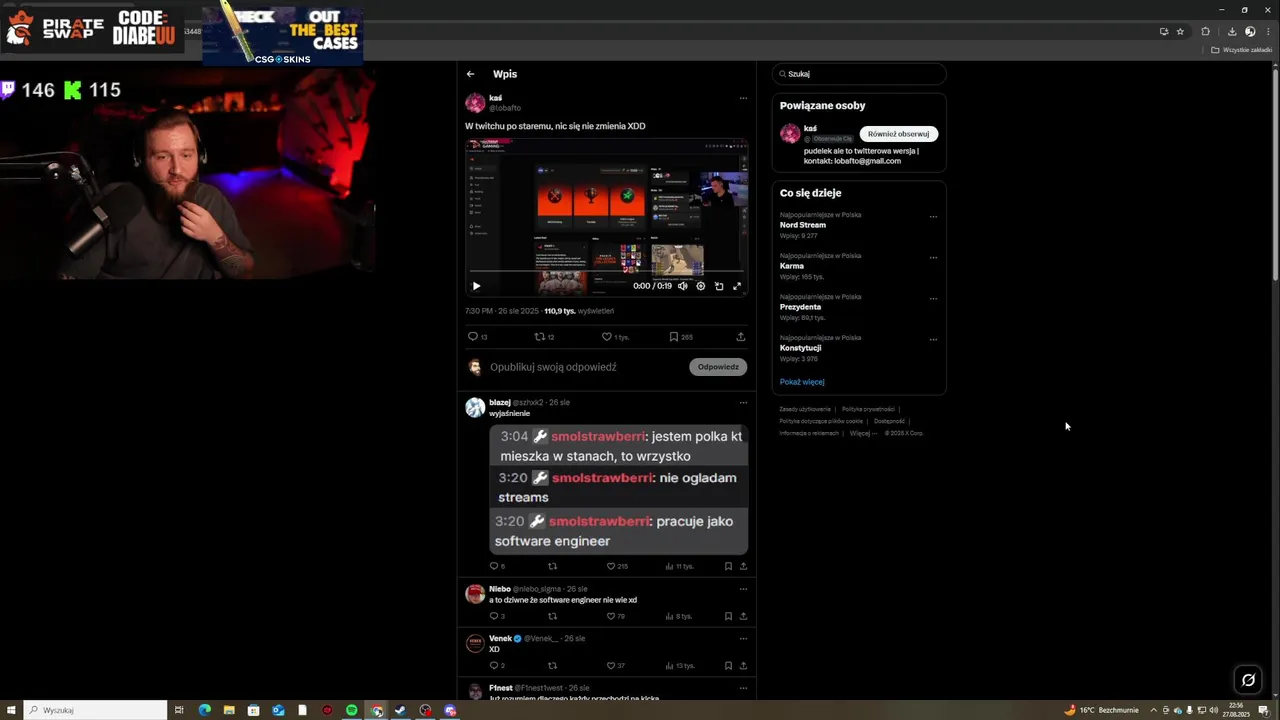Repost Venek's reply
The width and height of the screenshot is (1280, 720).
point(552,665)
